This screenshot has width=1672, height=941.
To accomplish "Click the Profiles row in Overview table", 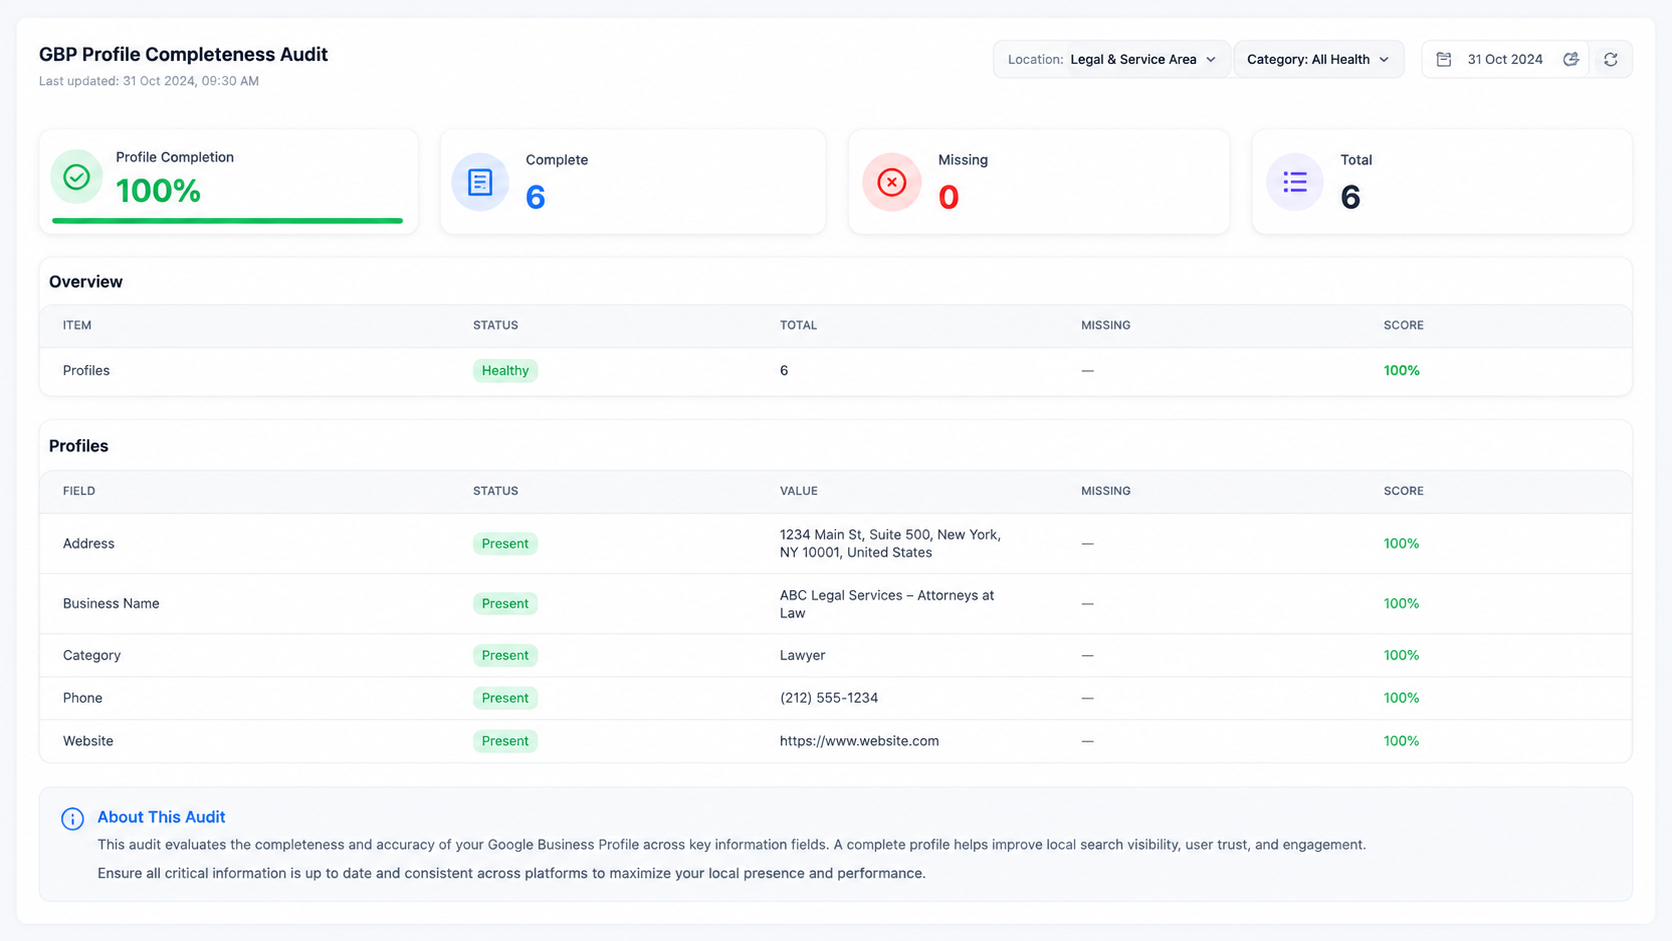I will click(x=835, y=371).
